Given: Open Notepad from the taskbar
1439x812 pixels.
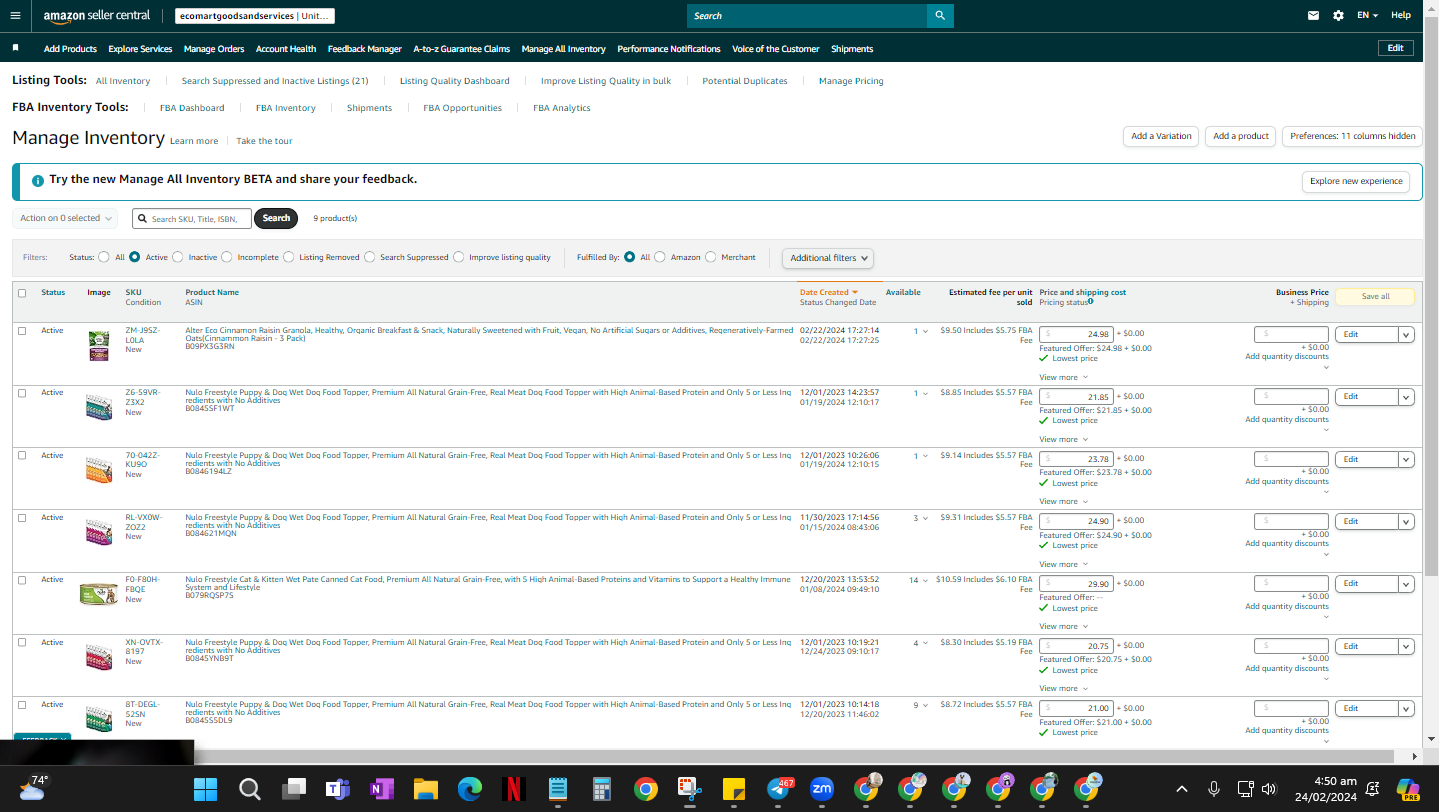Looking at the screenshot, I should 557,789.
